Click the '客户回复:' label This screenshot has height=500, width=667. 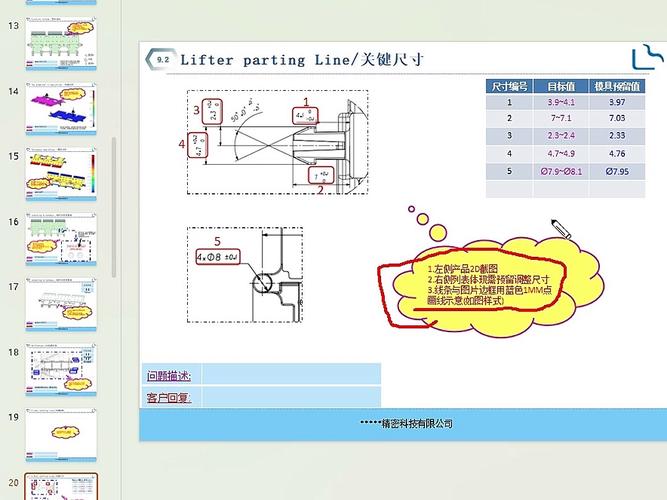(169, 398)
